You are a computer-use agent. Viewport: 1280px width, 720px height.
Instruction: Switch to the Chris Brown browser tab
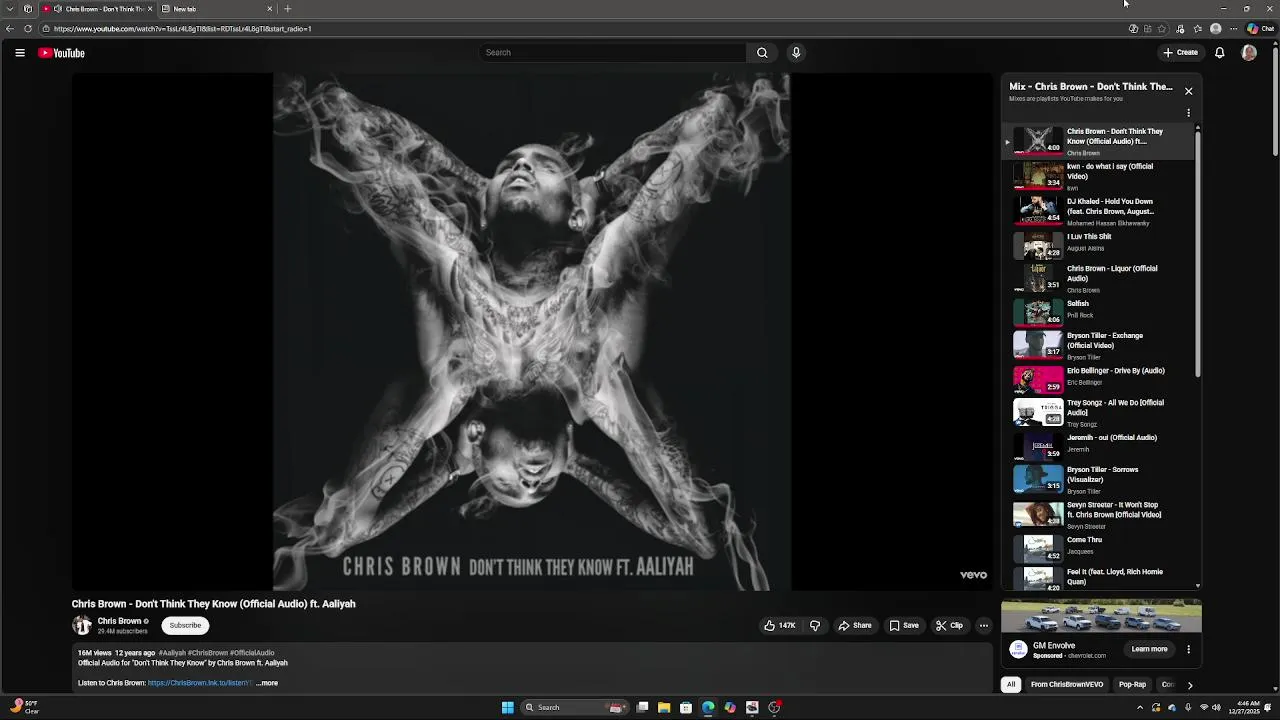click(97, 9)
